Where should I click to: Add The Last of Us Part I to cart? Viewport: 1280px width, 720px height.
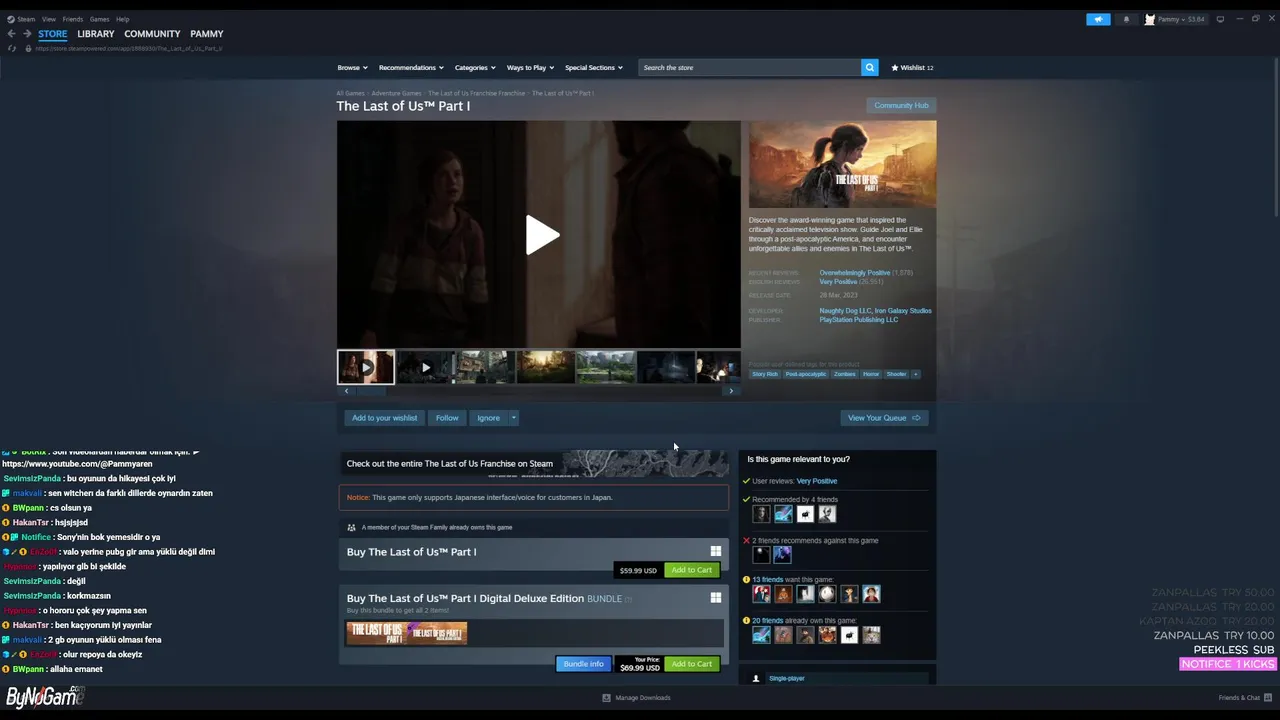(x=692, y=570)
